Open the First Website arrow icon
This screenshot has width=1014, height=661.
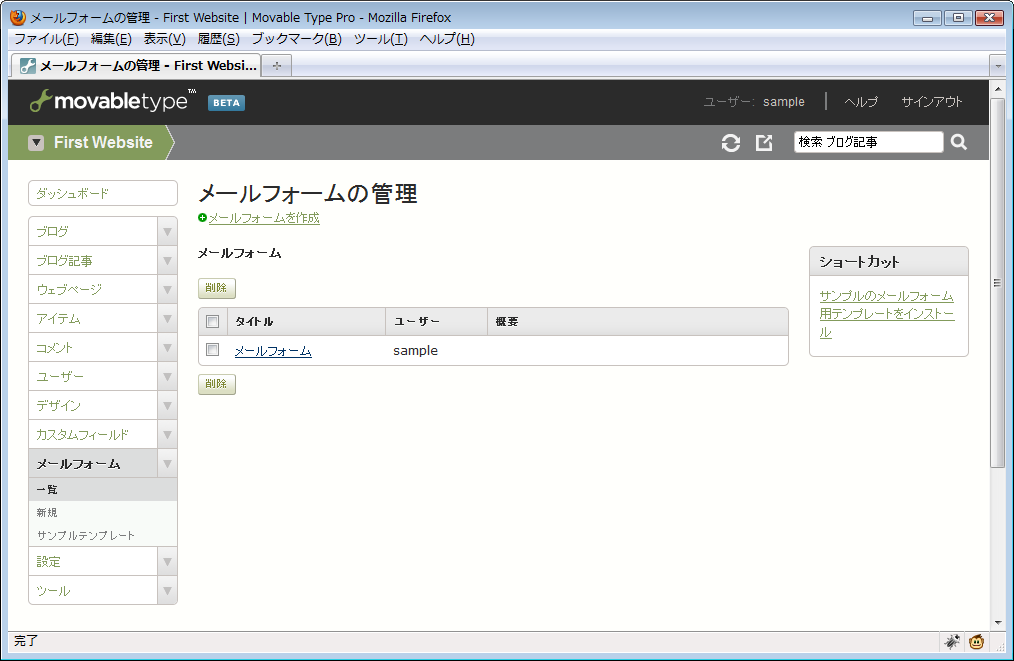(x=36, y=142)
